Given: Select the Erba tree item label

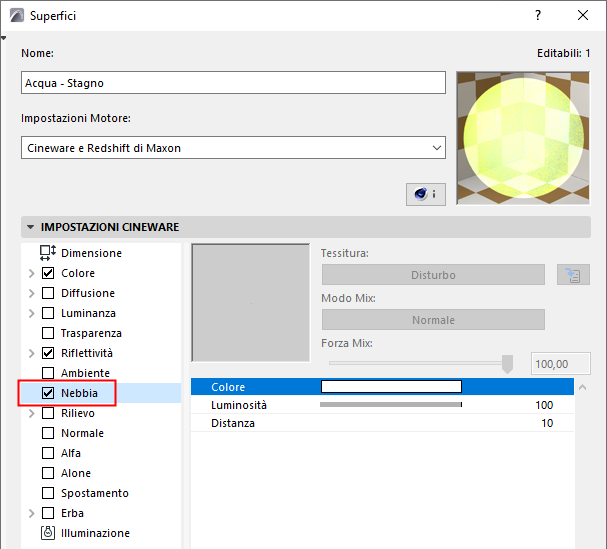Looking at the screenshot, I should pos(72,513).
